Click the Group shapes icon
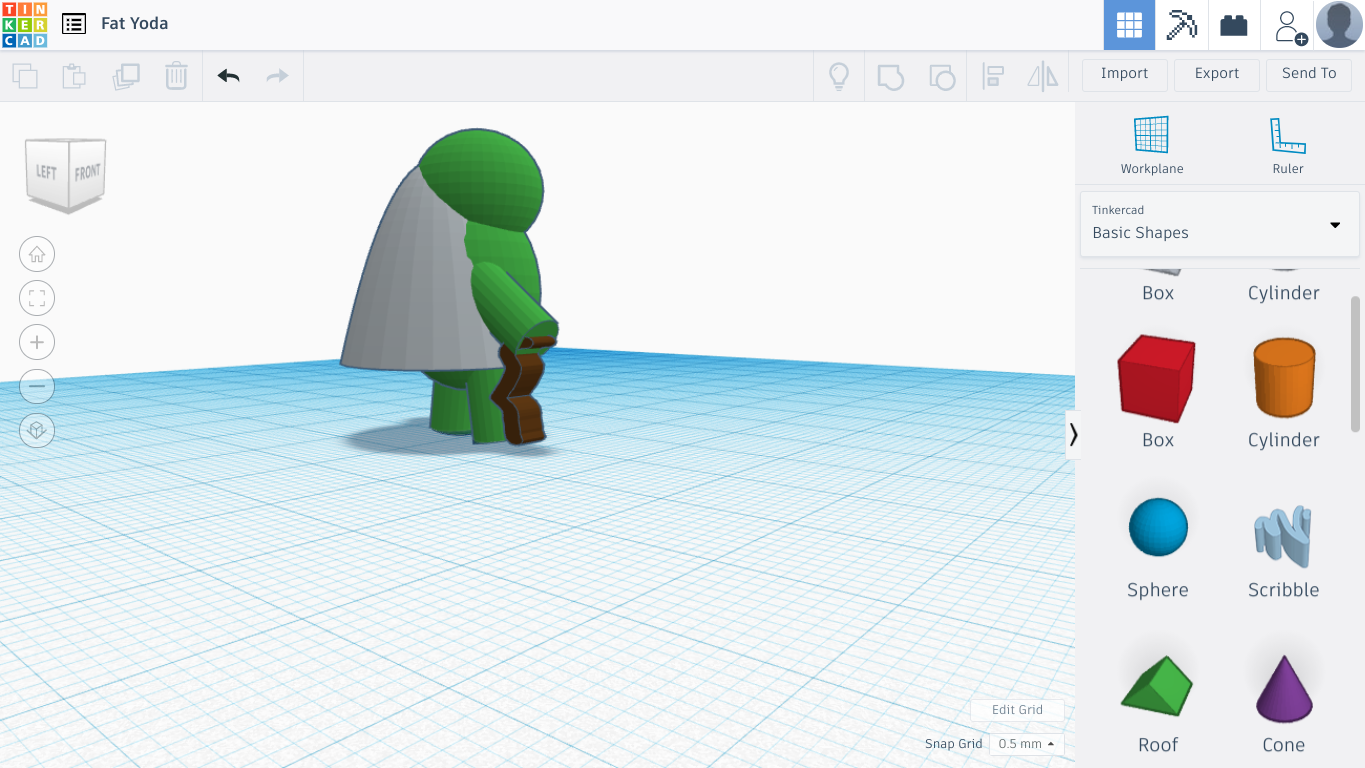Viewport: 1365px width, 768px height. 890,76
